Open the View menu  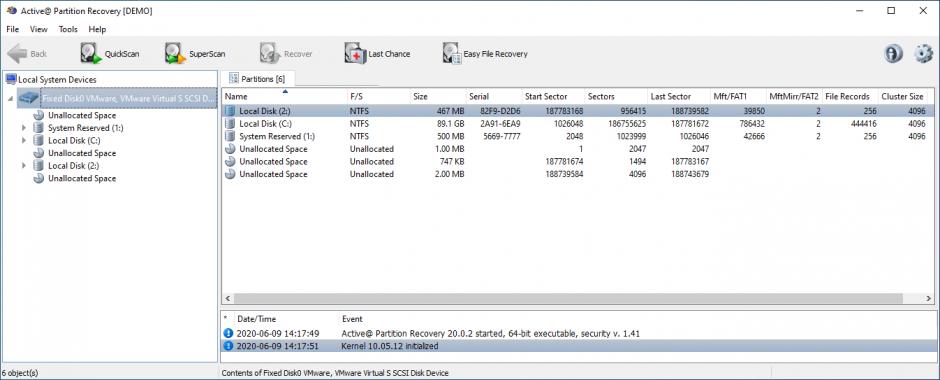pos(38,29)
